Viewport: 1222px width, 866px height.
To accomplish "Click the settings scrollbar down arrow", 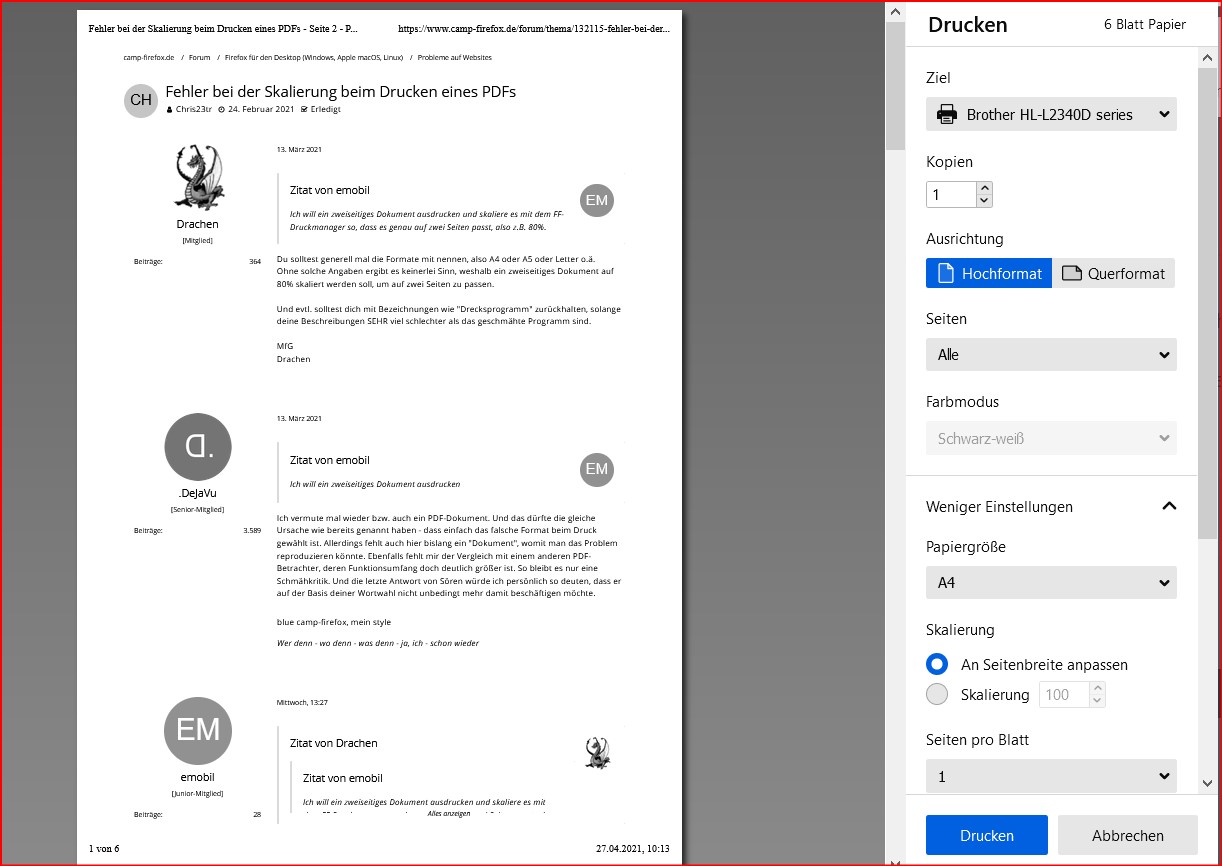I will pos(1207,783).
